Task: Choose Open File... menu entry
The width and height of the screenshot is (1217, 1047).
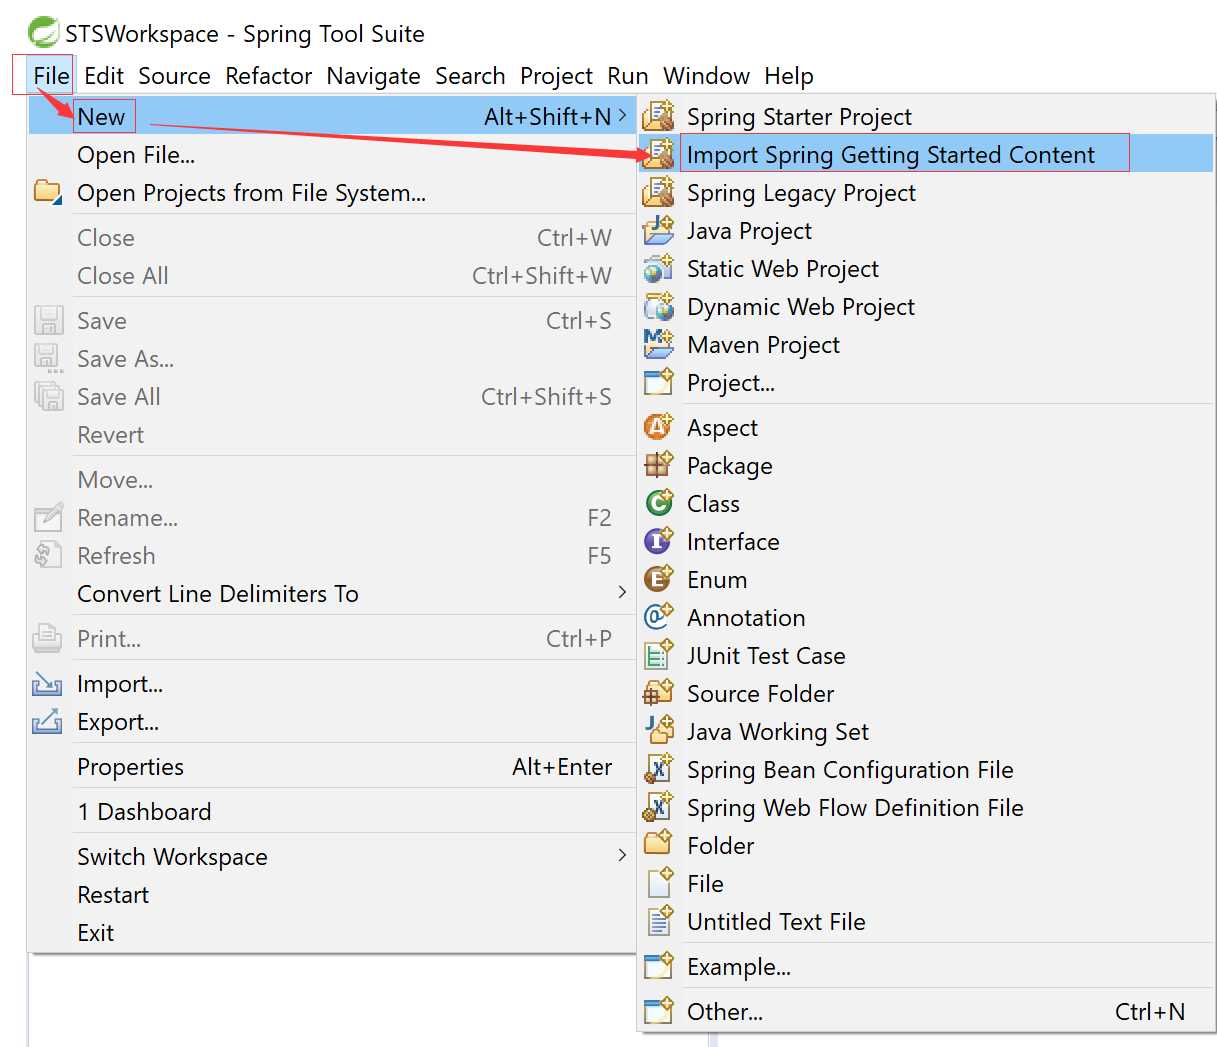Action: [x=332, y=155]
